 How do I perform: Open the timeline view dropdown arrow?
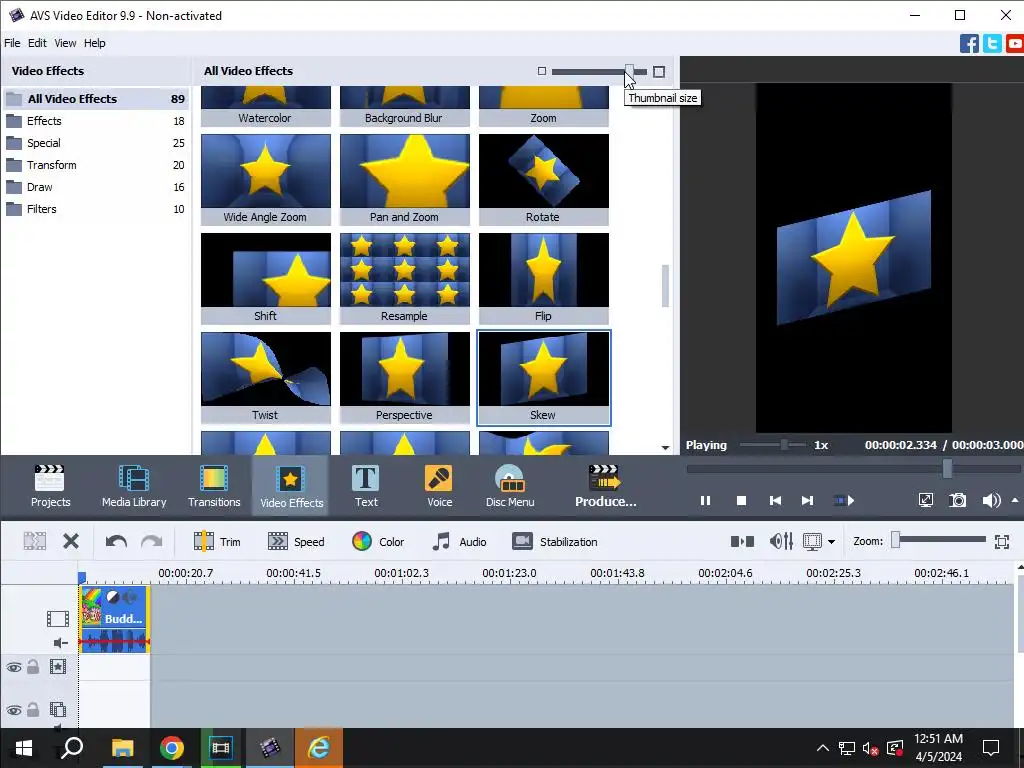click(x=831, y=542)
